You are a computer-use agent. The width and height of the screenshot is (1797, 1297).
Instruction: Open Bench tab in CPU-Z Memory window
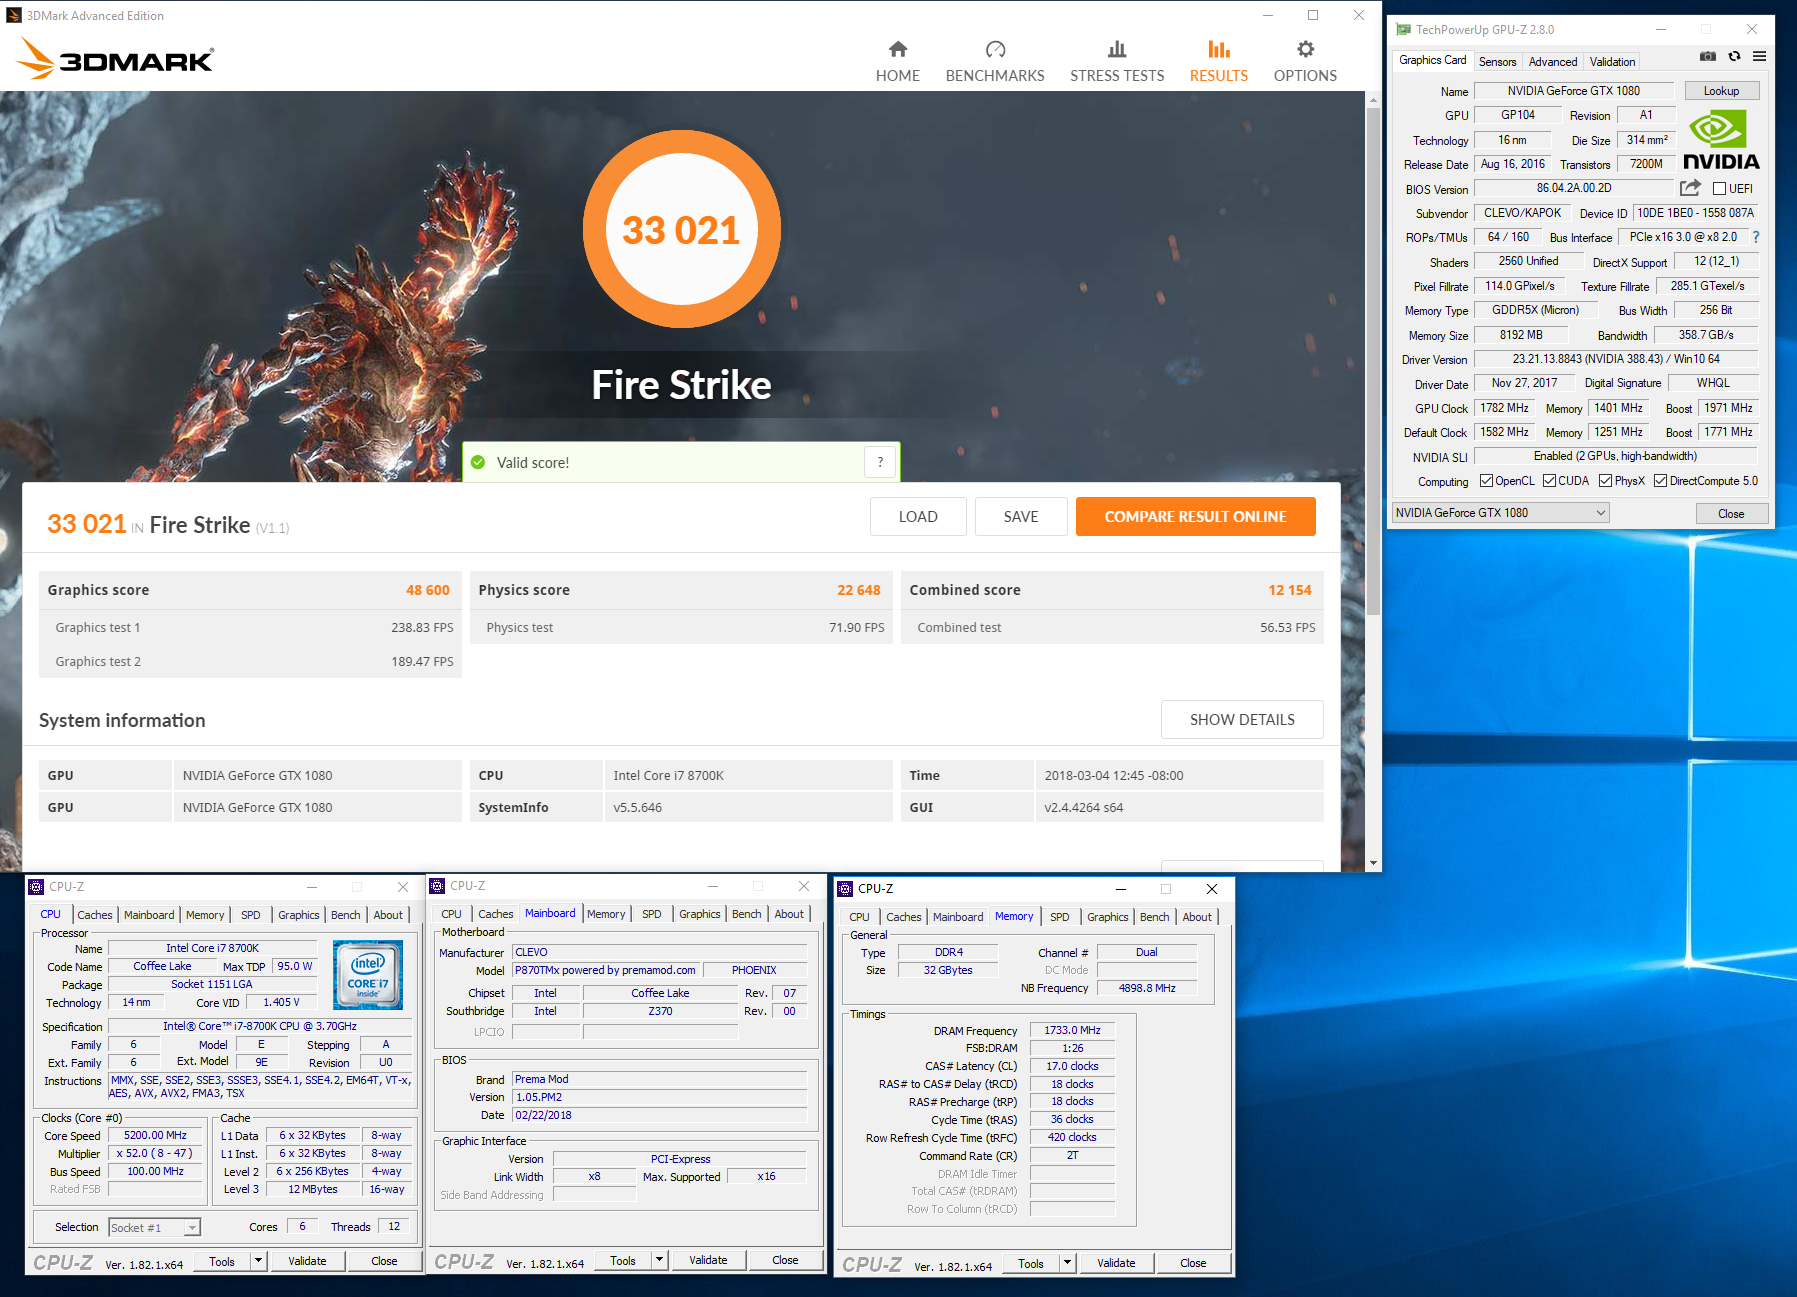1154,917
